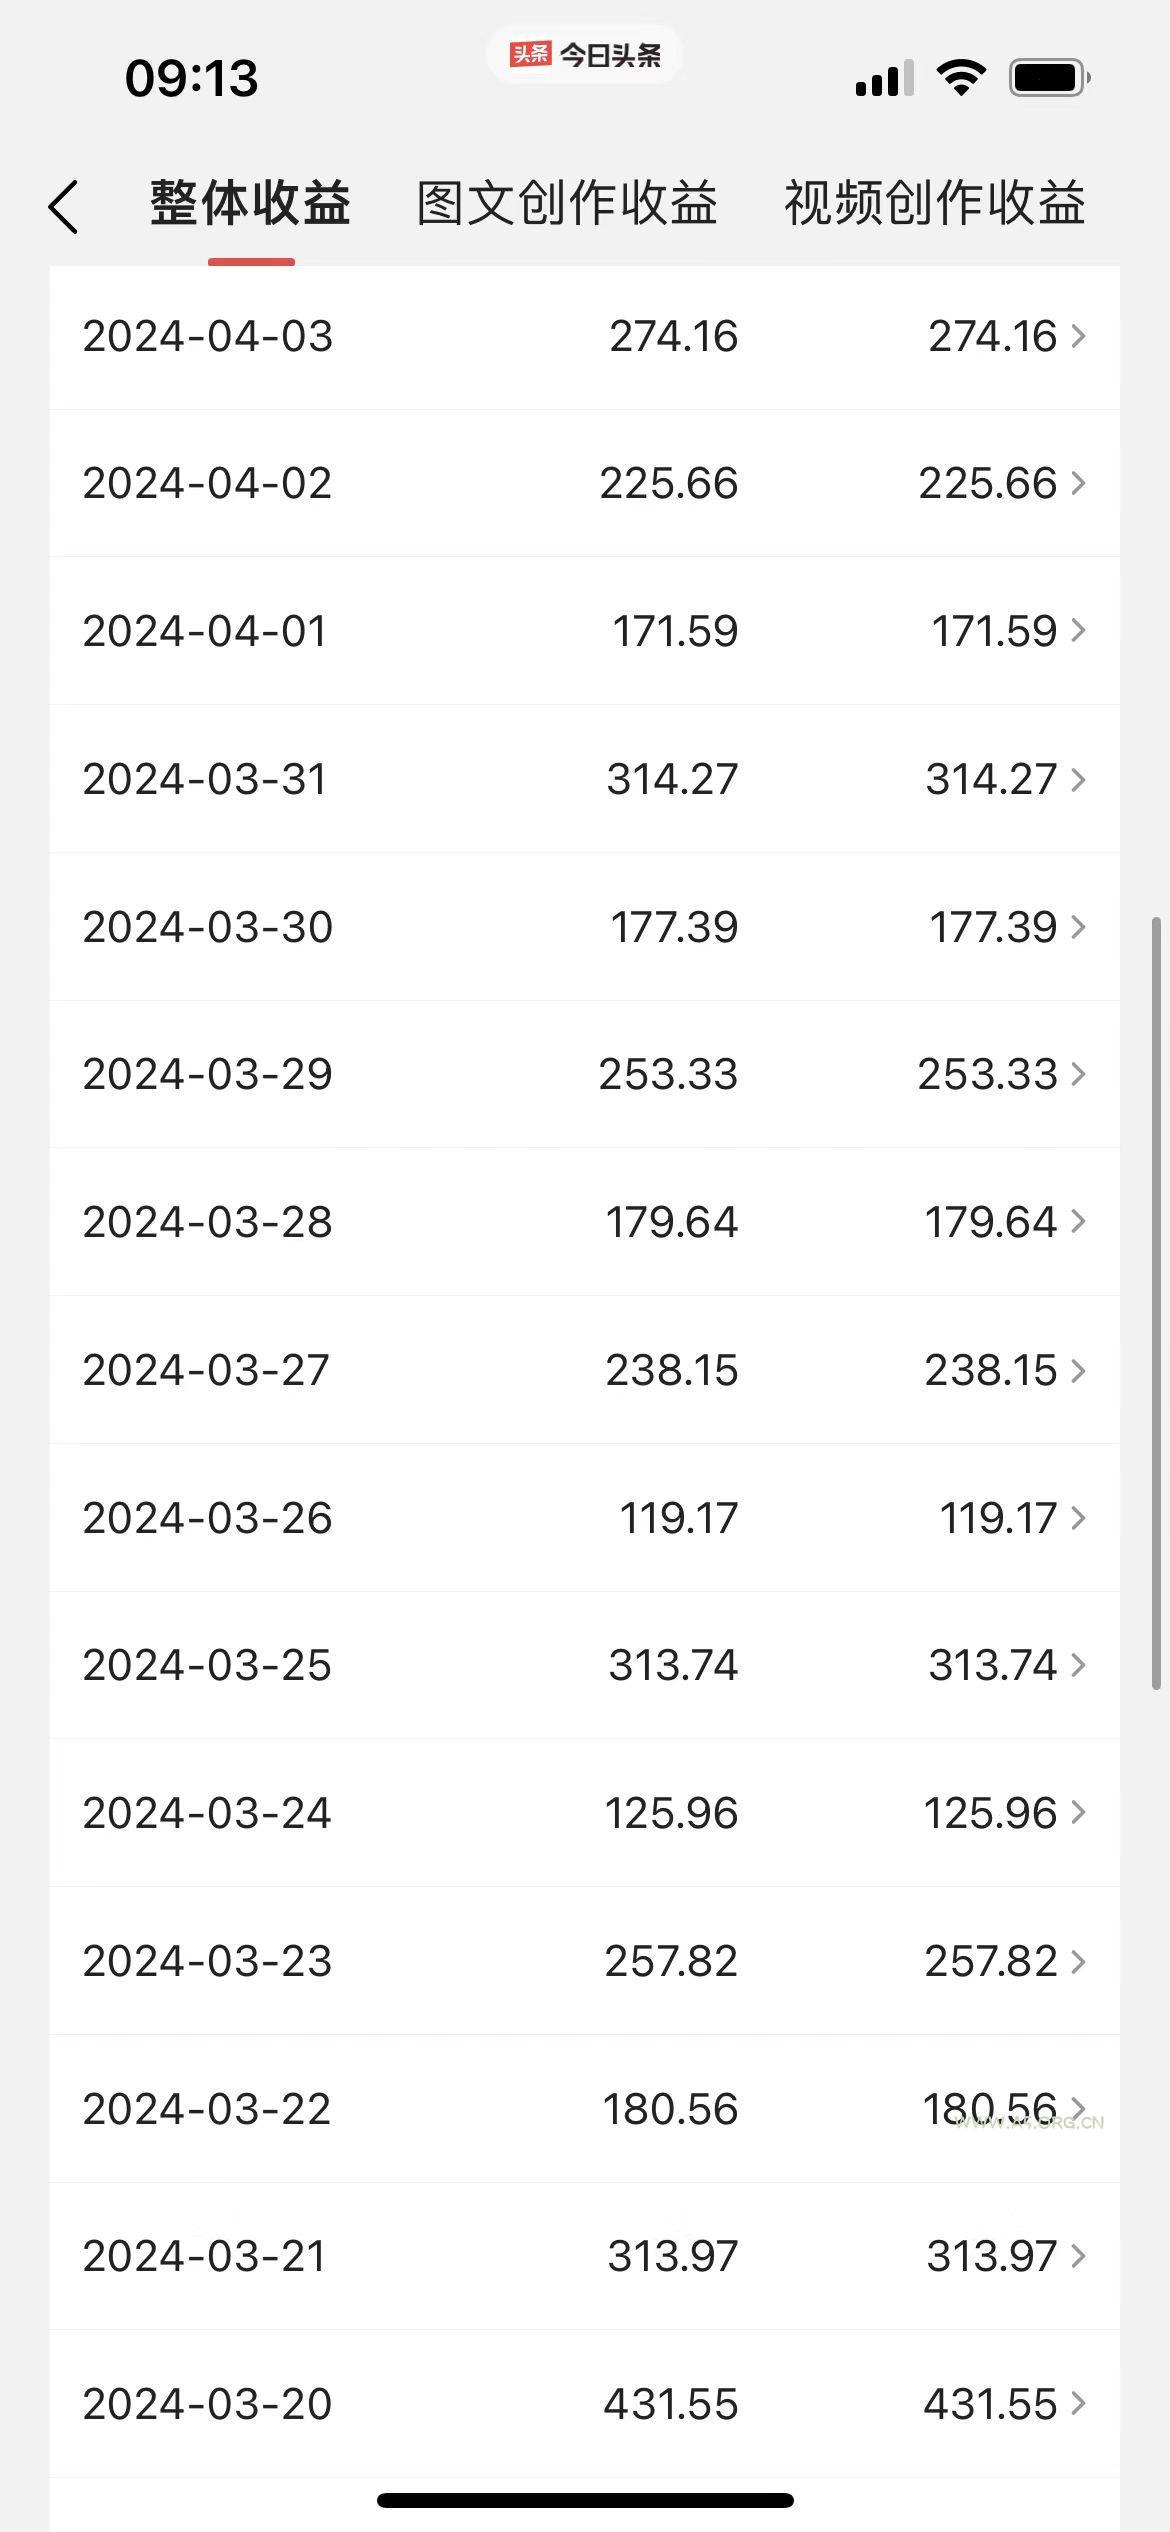Viewport: 1170px width, 2532px height.
Task: Click the vertical scrollbar thumb
Action: pos(1157,1302)
